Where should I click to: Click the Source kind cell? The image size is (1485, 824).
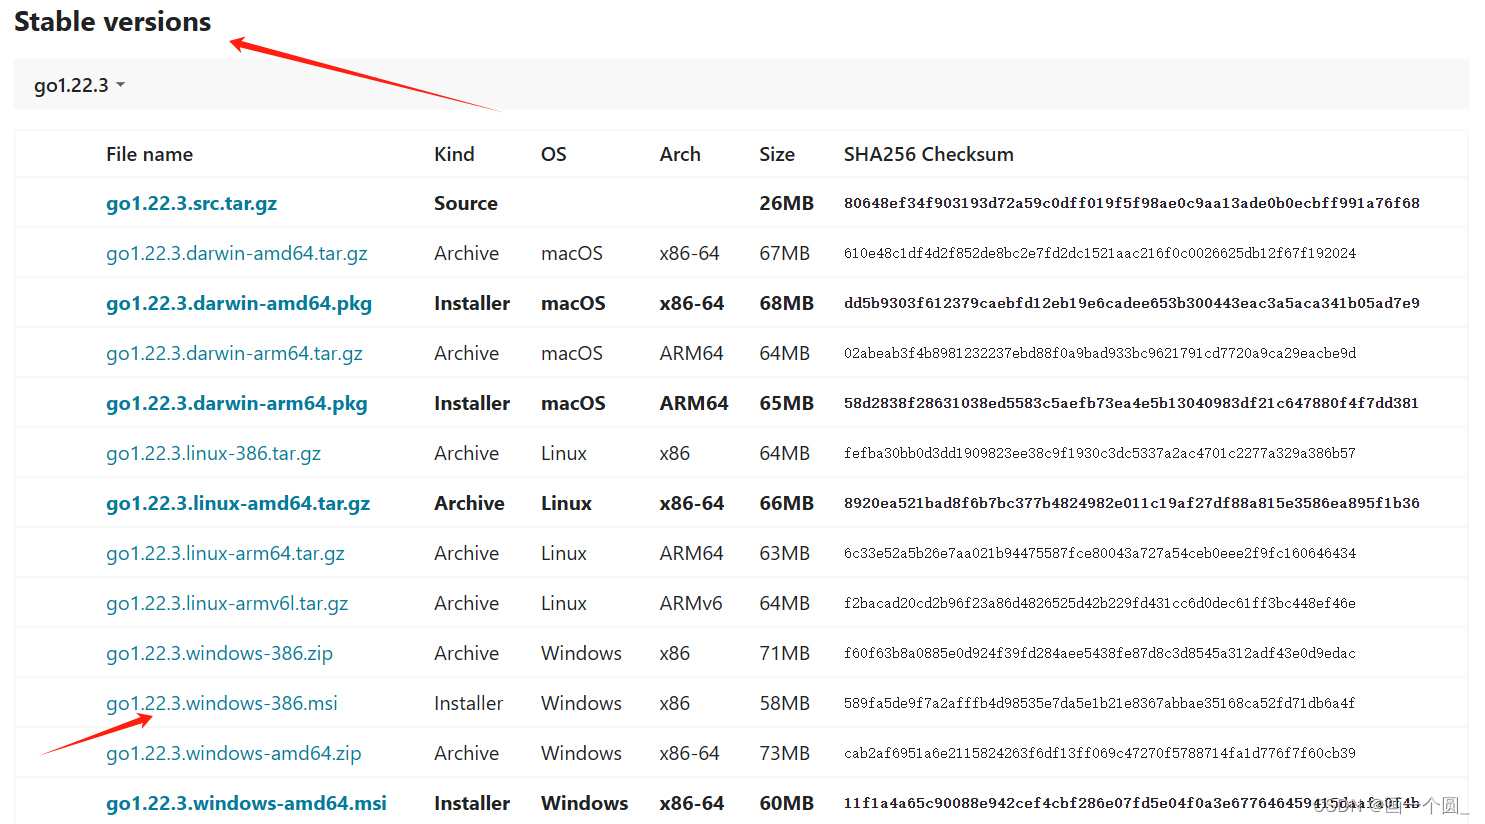pos(465,203)
